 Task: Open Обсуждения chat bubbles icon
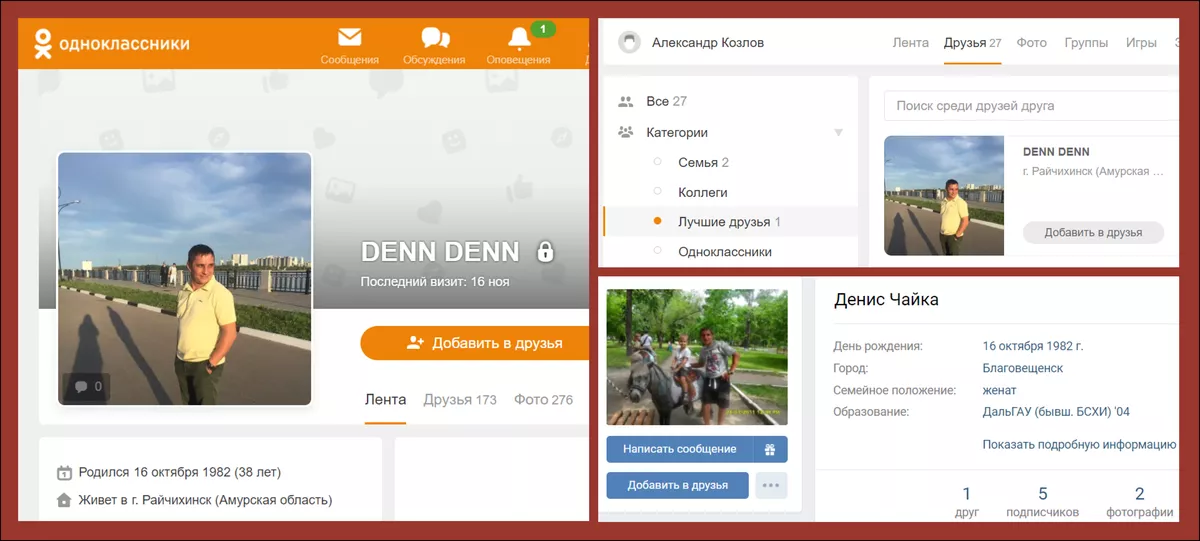[435, 38]
